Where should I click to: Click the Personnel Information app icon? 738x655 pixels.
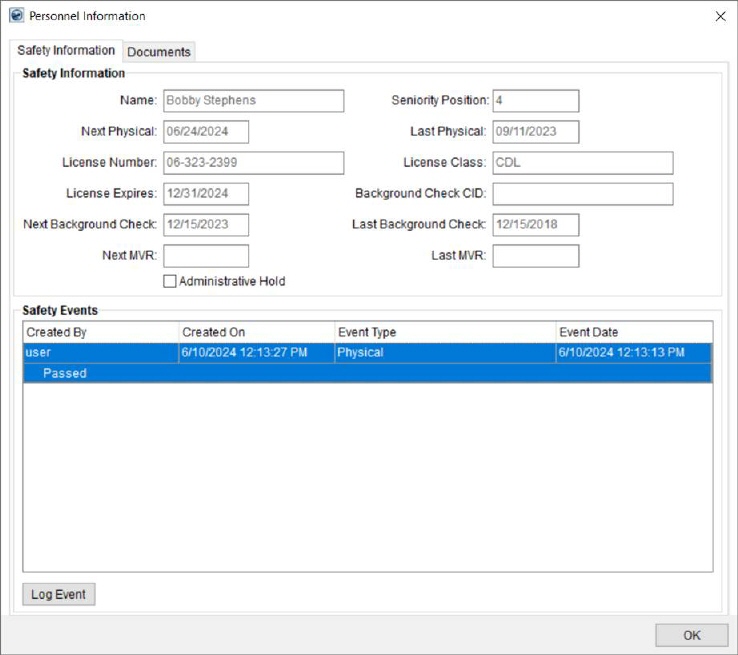coord(16,16)
